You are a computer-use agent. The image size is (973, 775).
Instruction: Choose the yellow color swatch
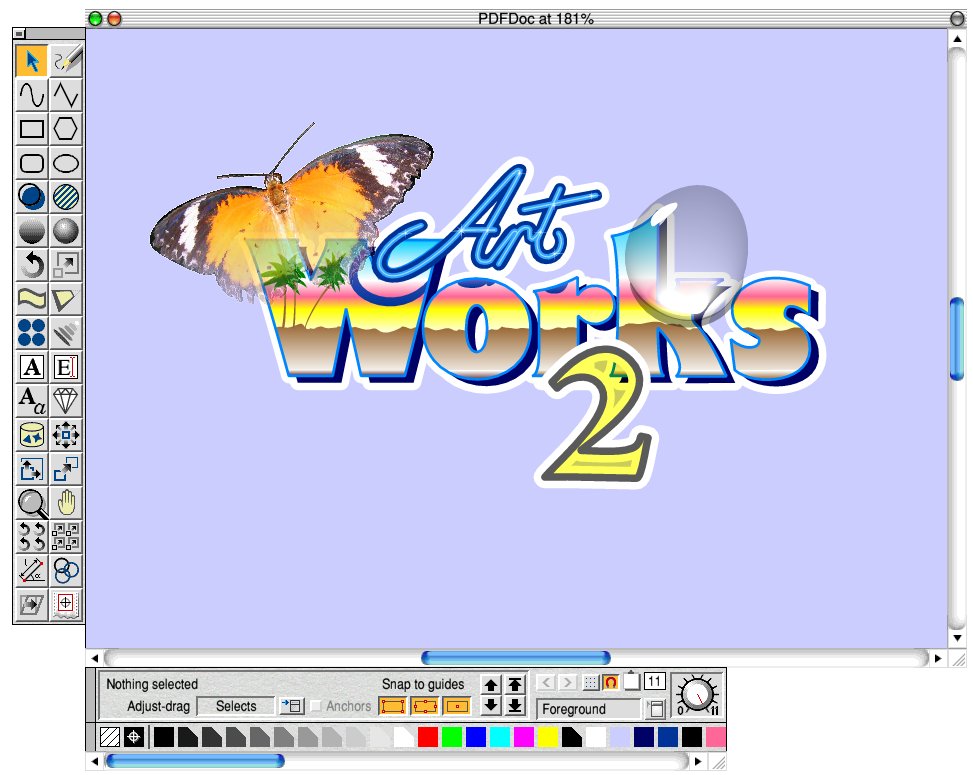point(547,738)
